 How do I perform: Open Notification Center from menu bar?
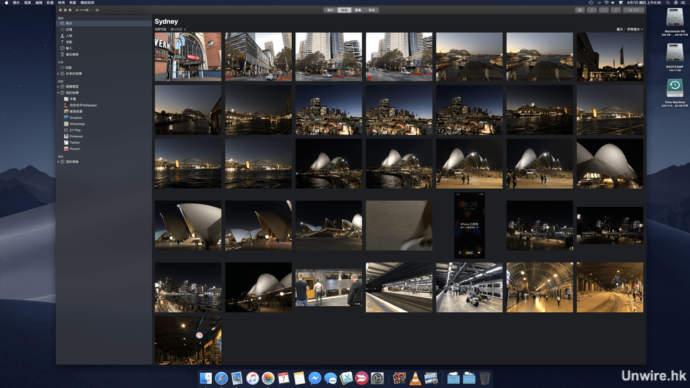click(684, 3)
